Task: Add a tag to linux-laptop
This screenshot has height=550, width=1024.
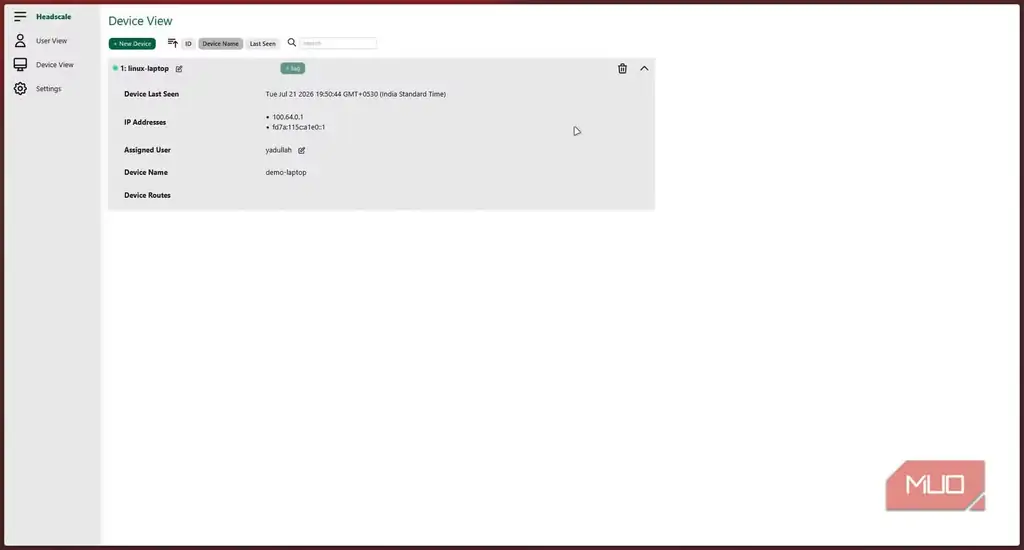Action: click(x=293, y=68)
